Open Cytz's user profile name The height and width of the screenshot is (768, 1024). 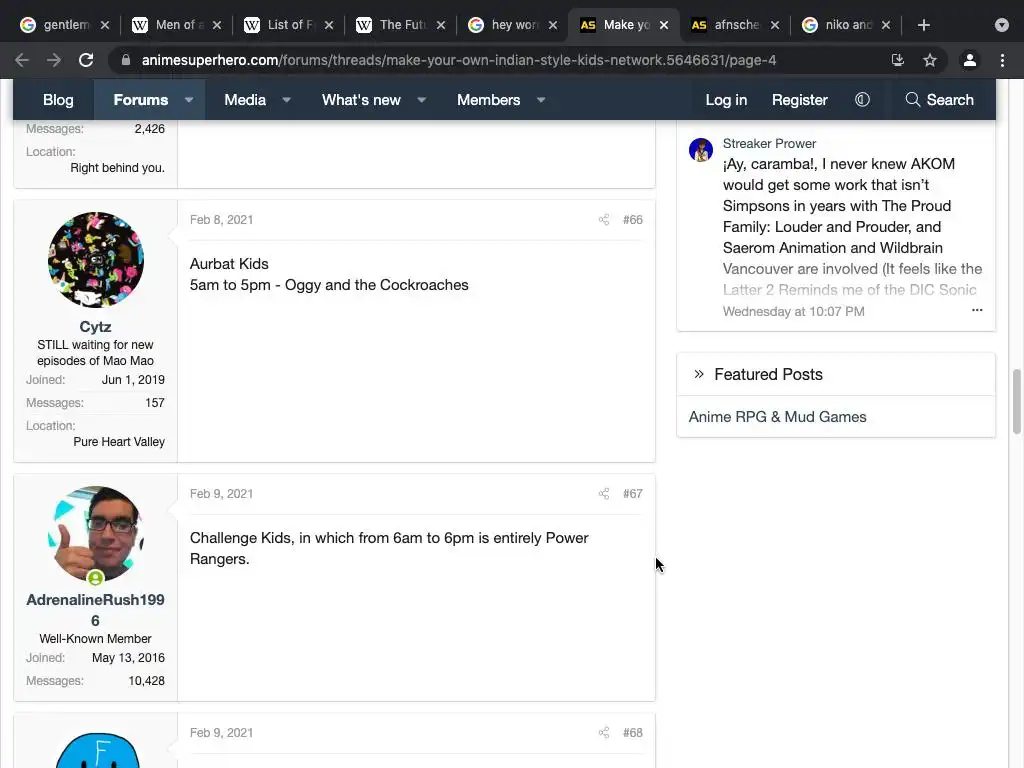coord(95,327)
